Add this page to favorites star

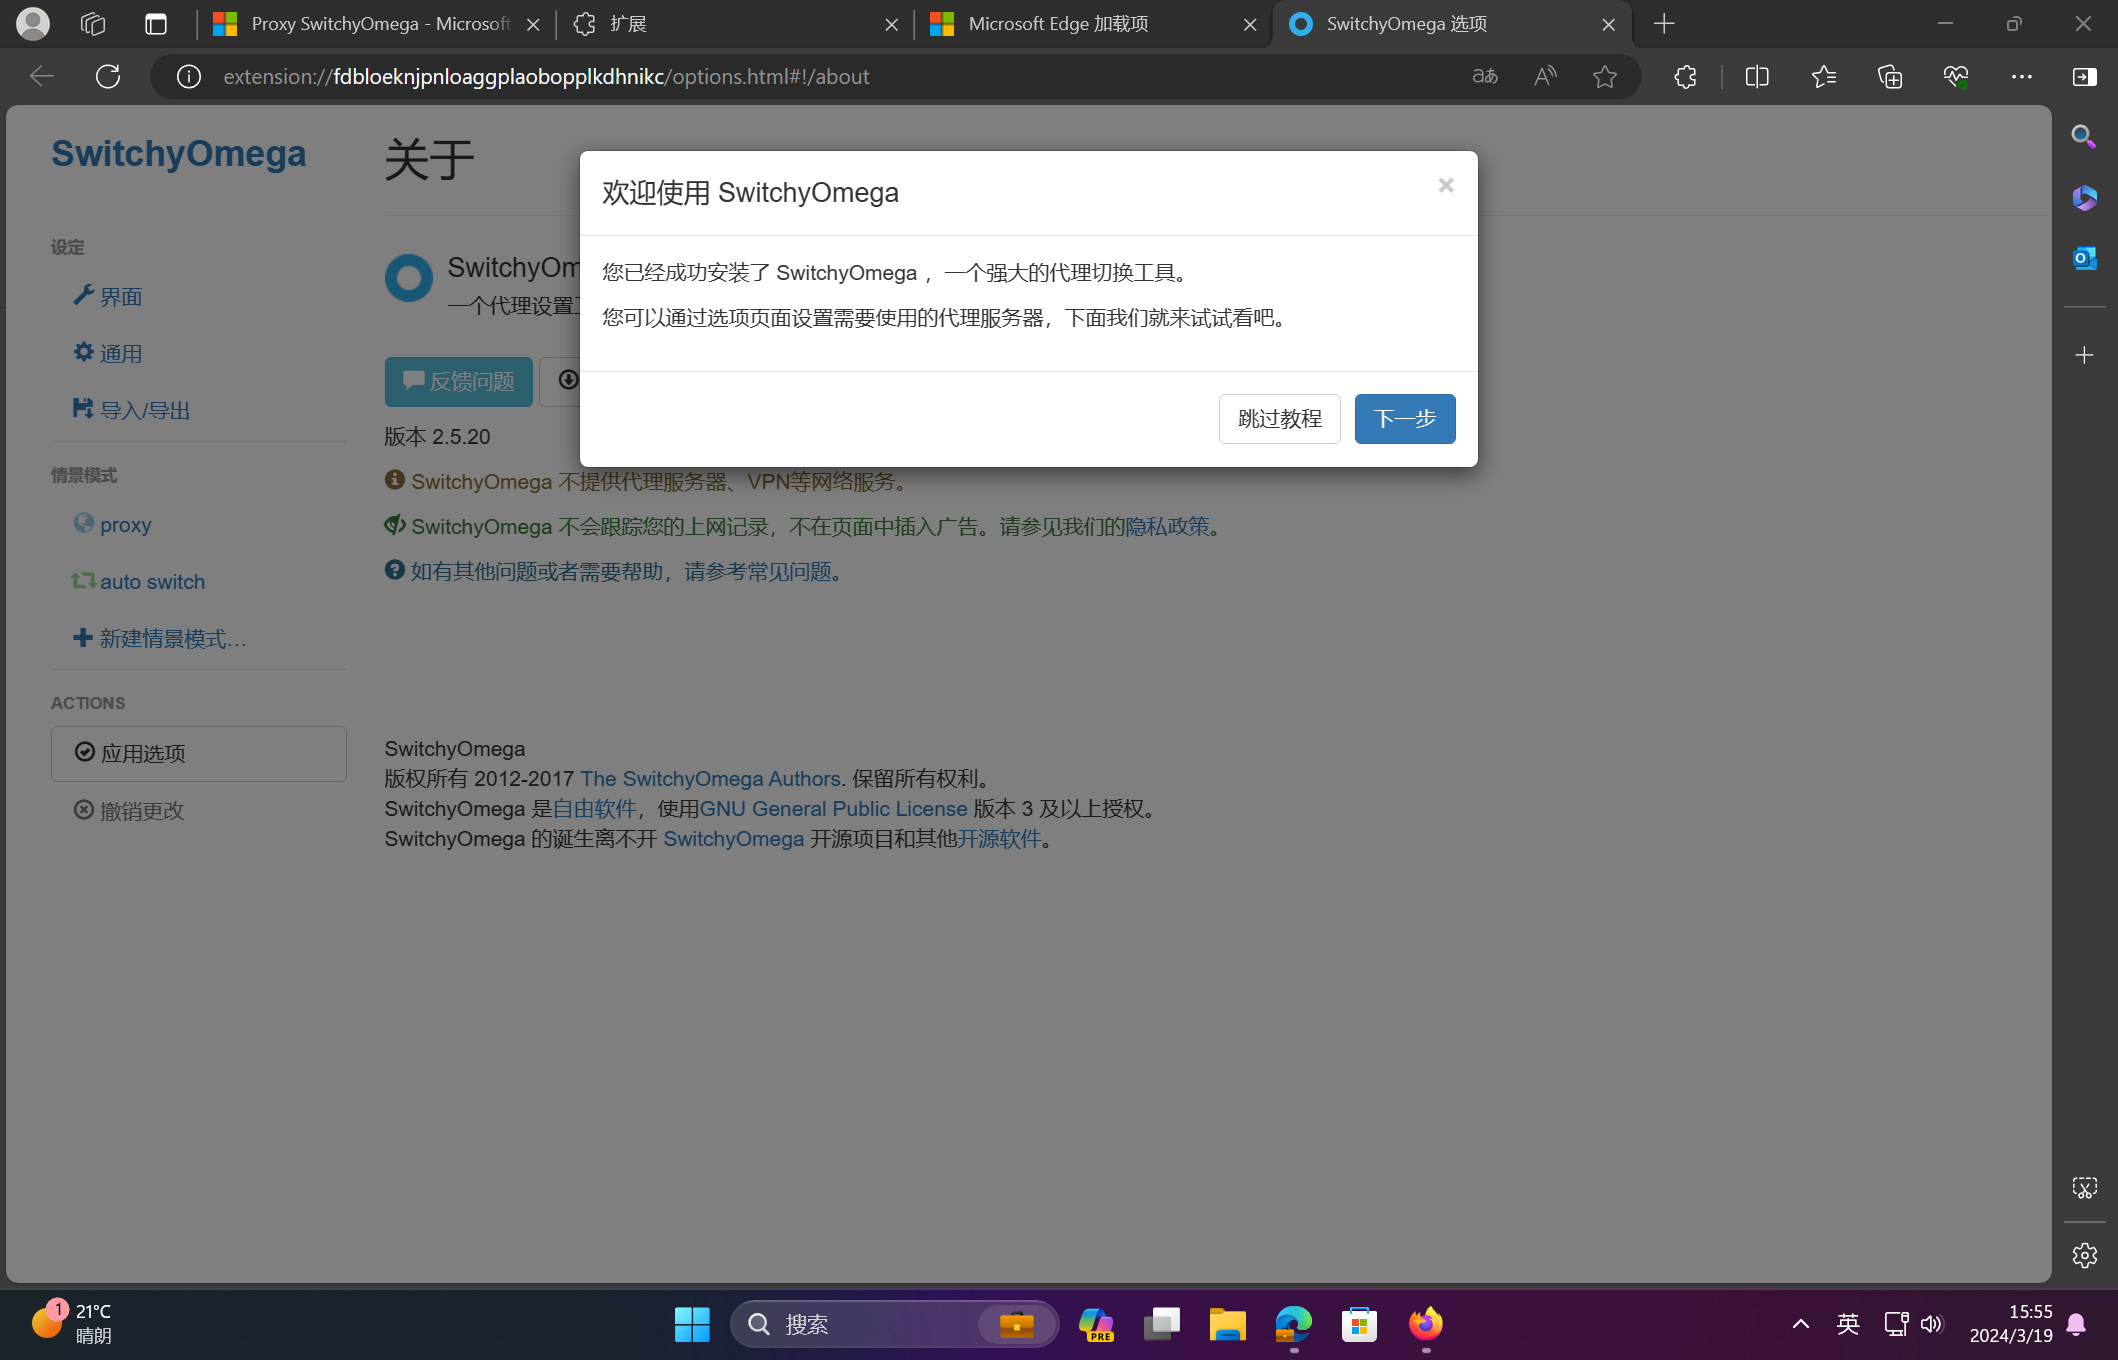point(1605,76)
